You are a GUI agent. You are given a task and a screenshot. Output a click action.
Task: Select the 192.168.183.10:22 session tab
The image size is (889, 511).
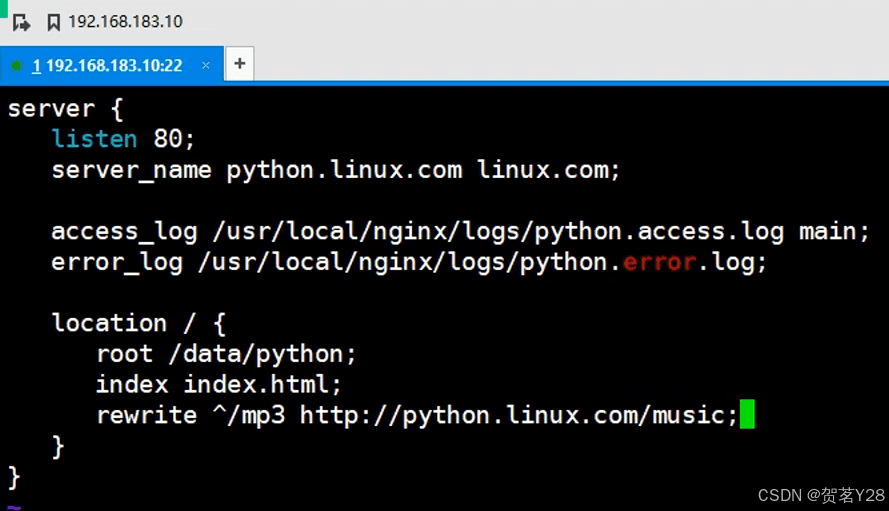108,65
